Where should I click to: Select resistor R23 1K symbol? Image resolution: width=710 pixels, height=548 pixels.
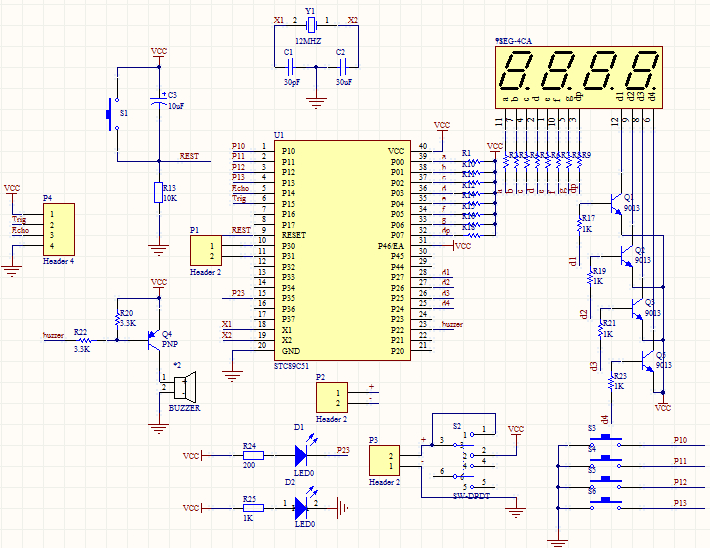[611, 383]
